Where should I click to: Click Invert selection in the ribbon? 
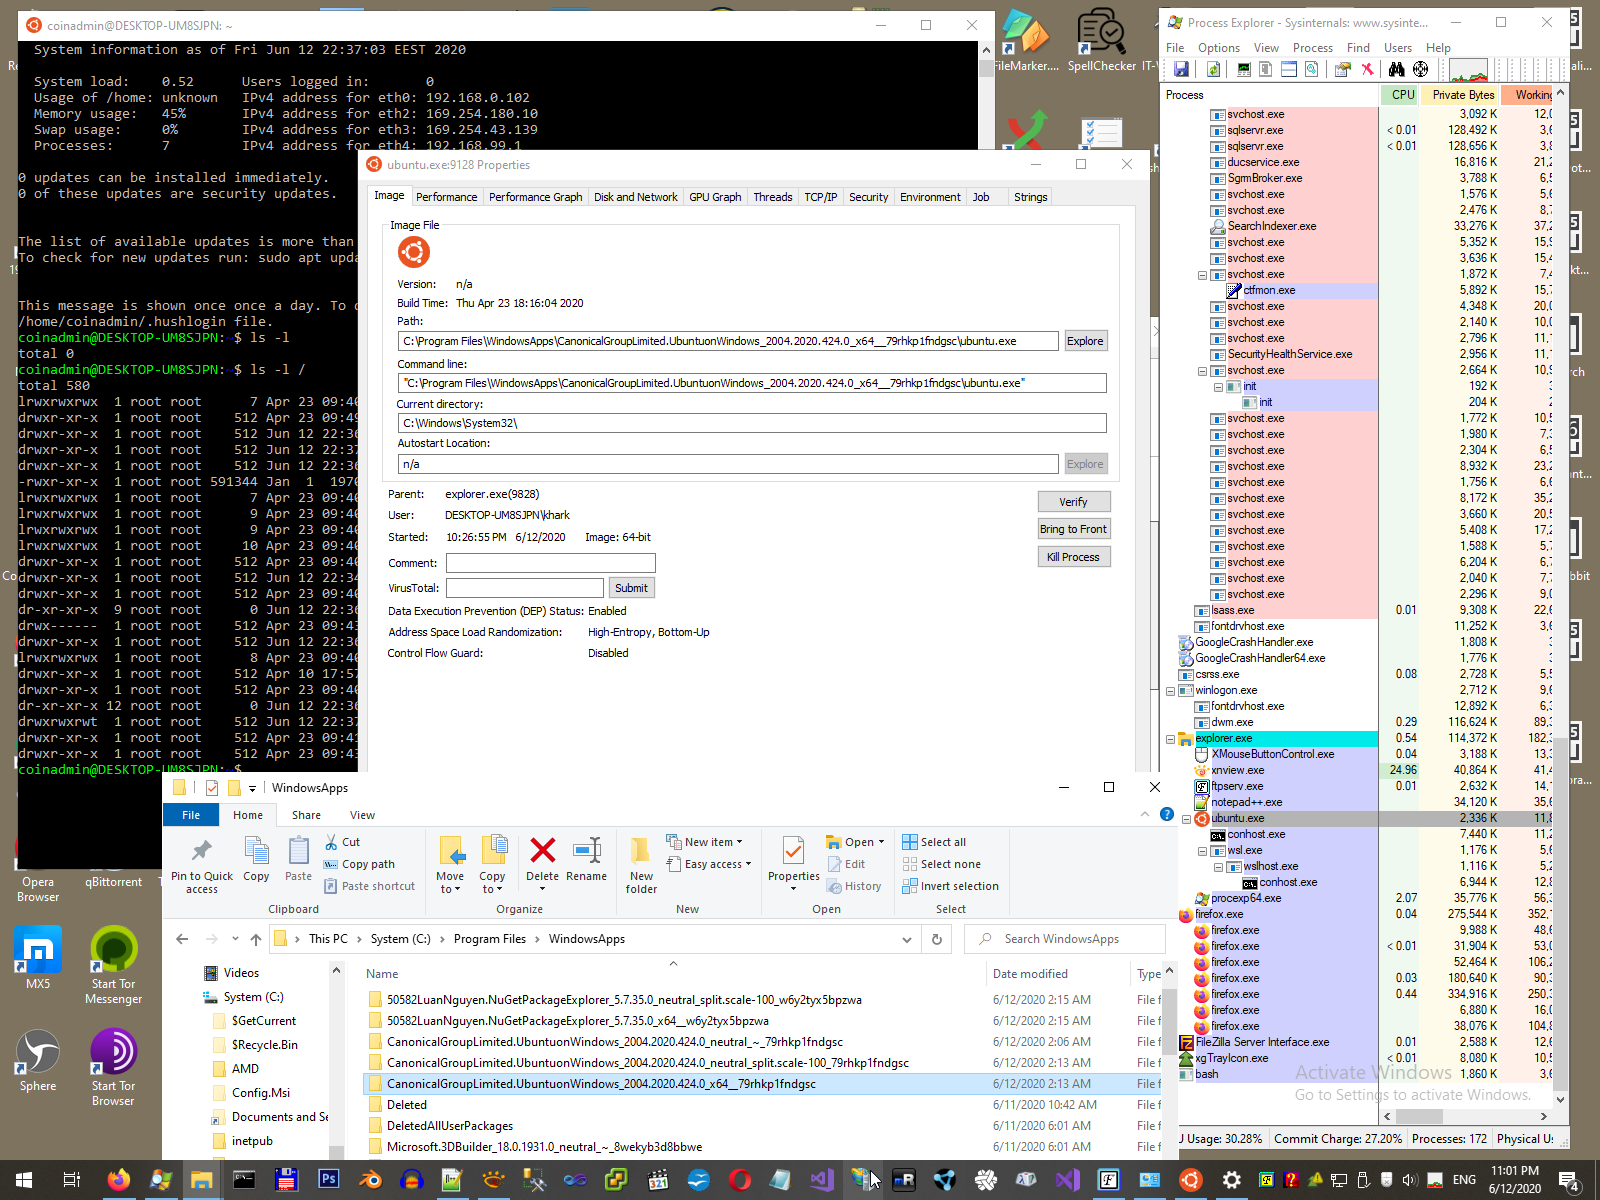click(x=950, y=886)
